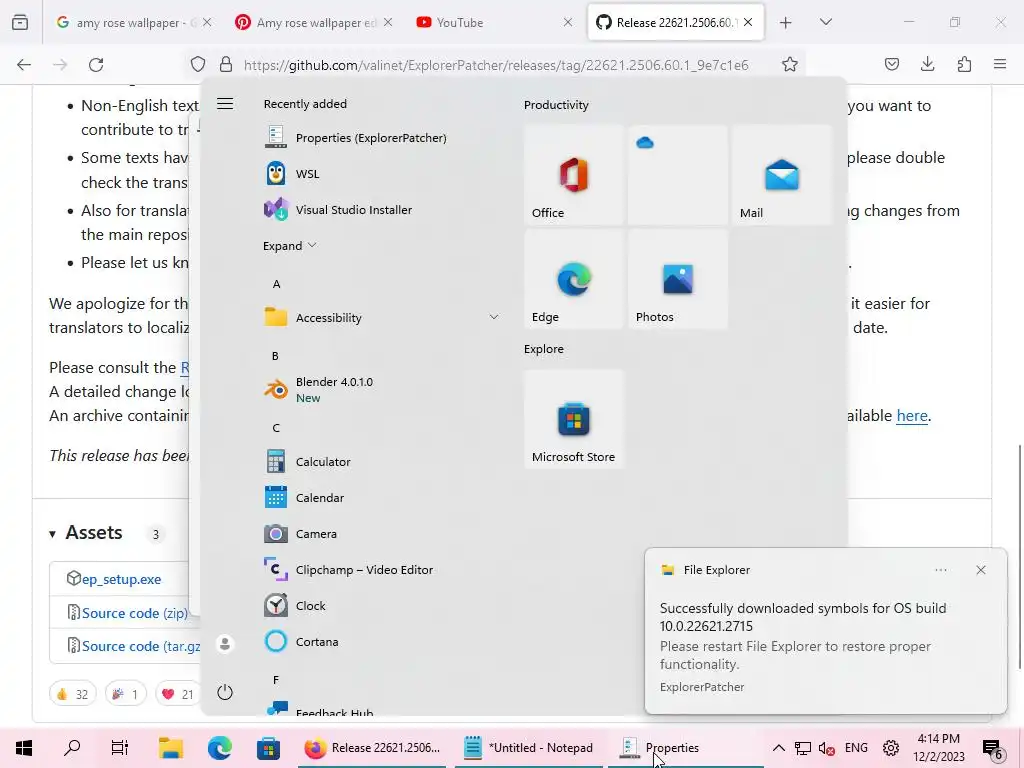Open Properties (ExplorerPatcher) from Recently added
This screenshot has height=768, width=1024.
pyautogui.click(x=356, y=138)
